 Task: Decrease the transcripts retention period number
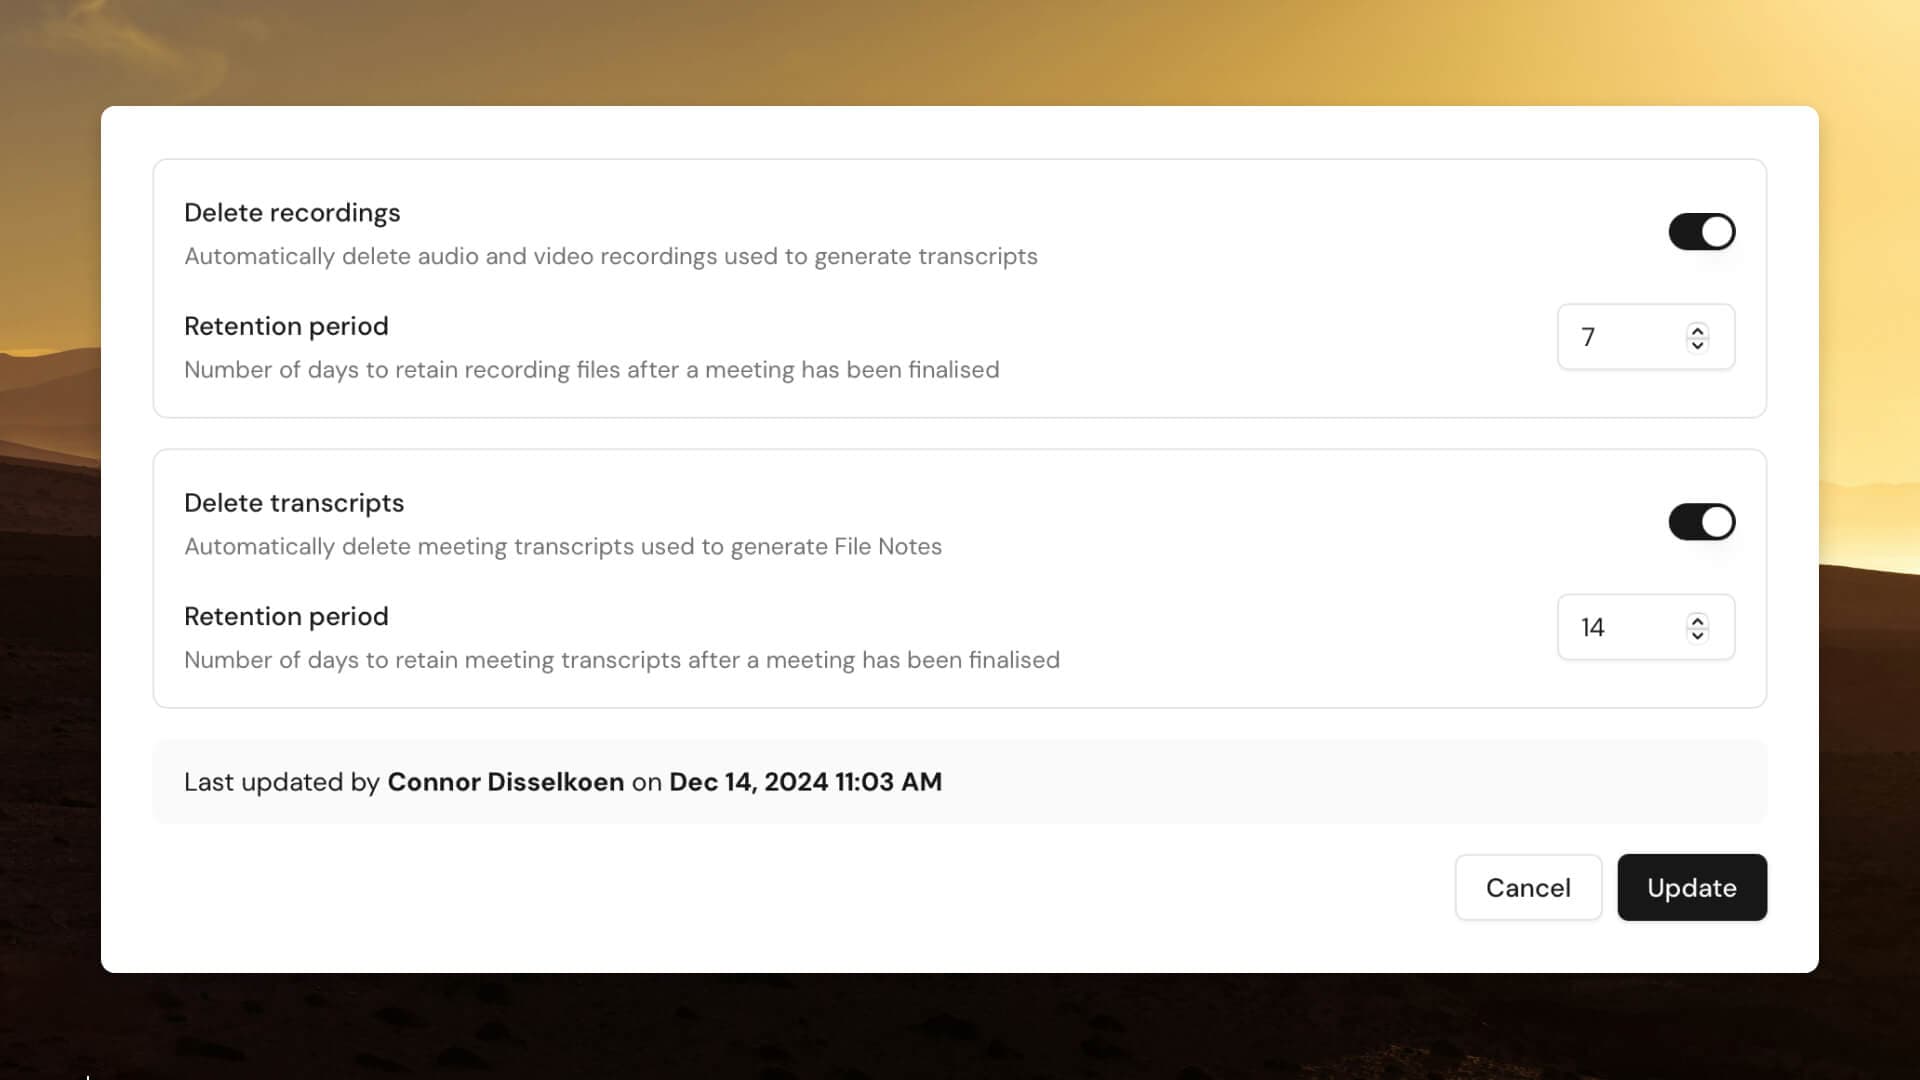click(1697, 634)
